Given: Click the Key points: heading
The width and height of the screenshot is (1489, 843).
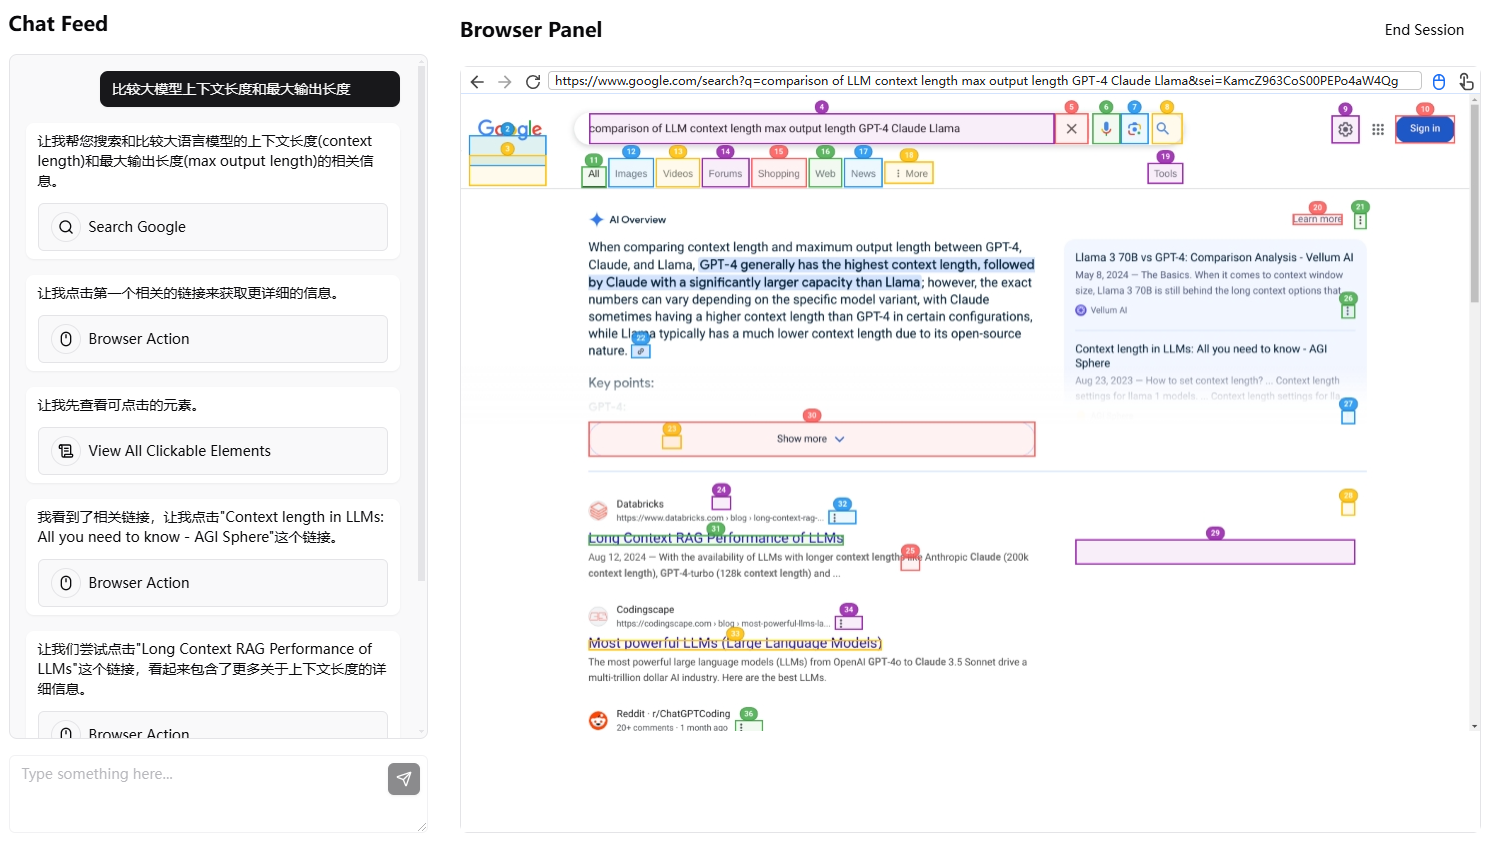Looking at the screenshot, I should click(621, 383).
